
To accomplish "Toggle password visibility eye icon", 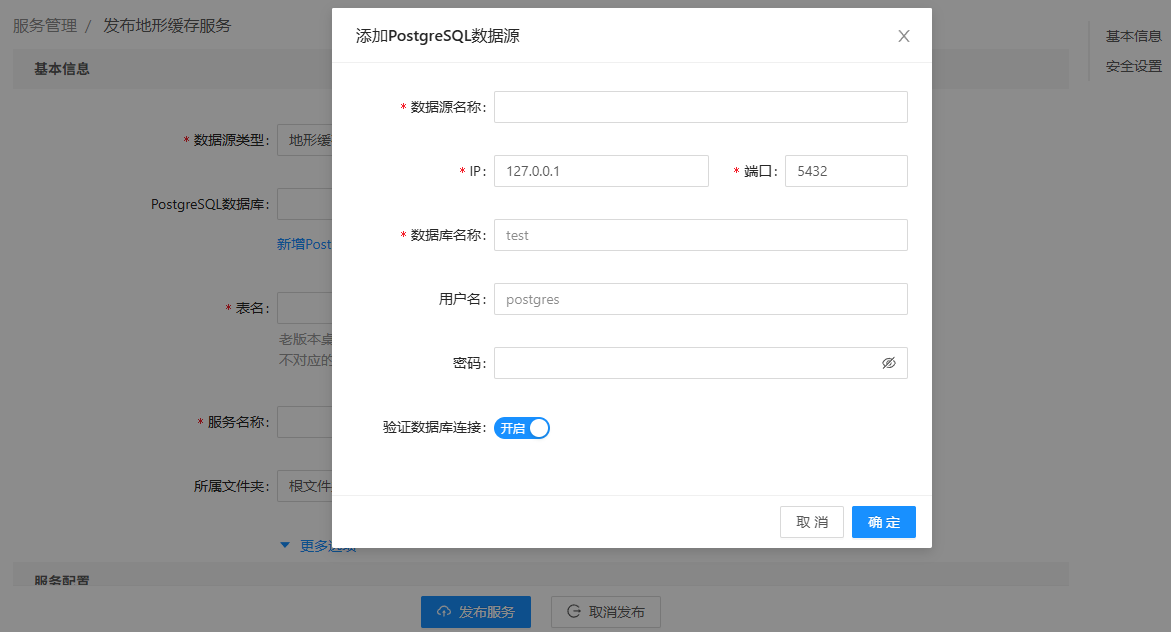I will pyautogui.click(x=889, y=363).
